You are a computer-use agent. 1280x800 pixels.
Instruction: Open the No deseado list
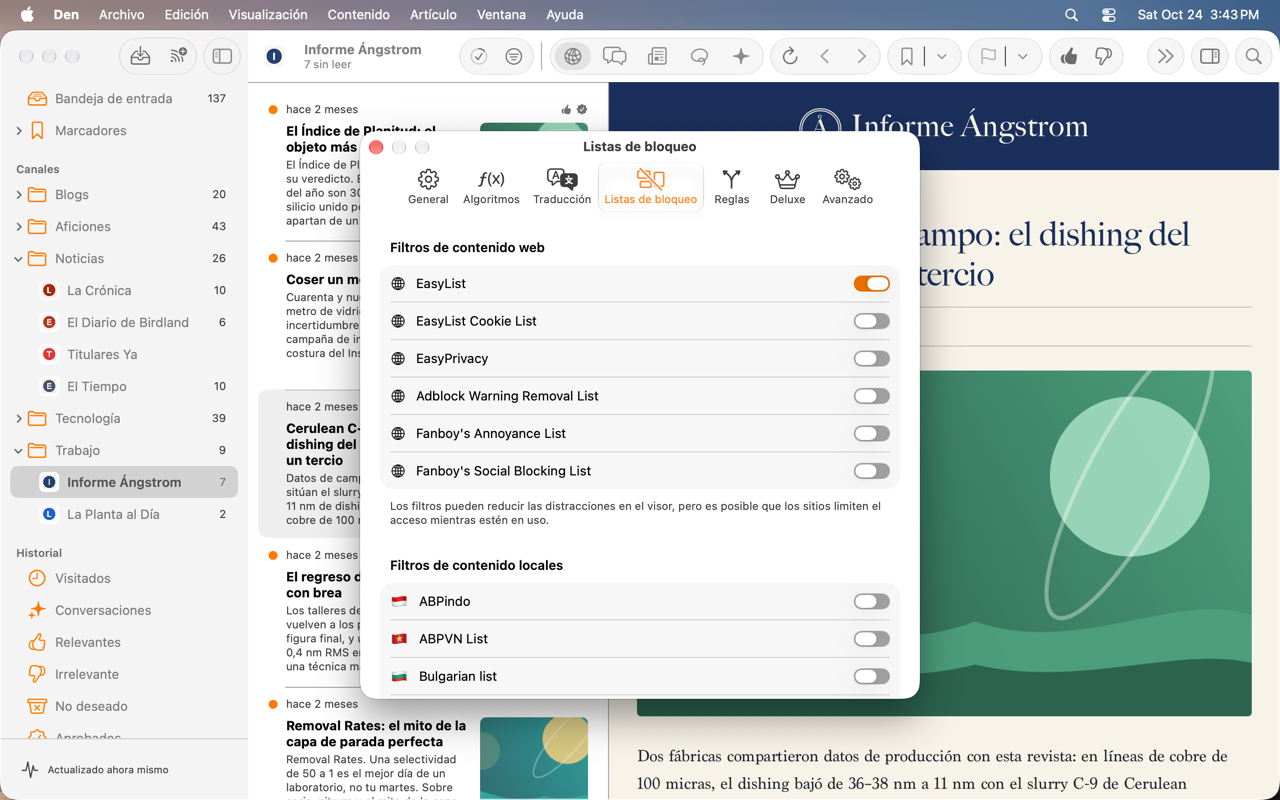pos(124,707)
